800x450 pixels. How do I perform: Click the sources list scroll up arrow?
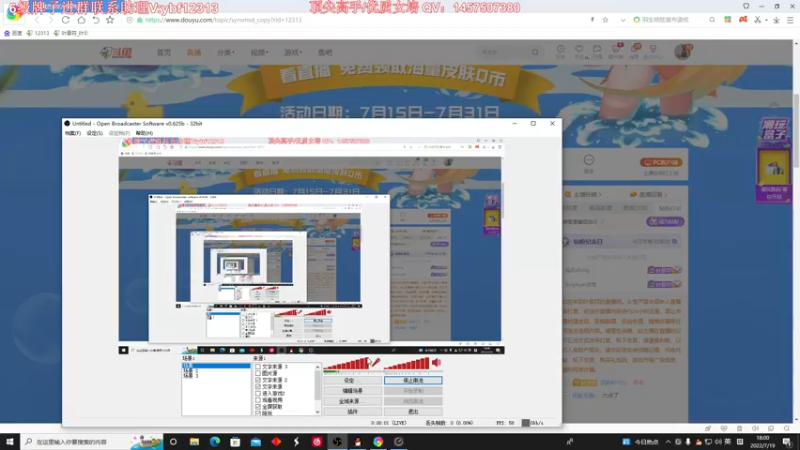point(317,366)
